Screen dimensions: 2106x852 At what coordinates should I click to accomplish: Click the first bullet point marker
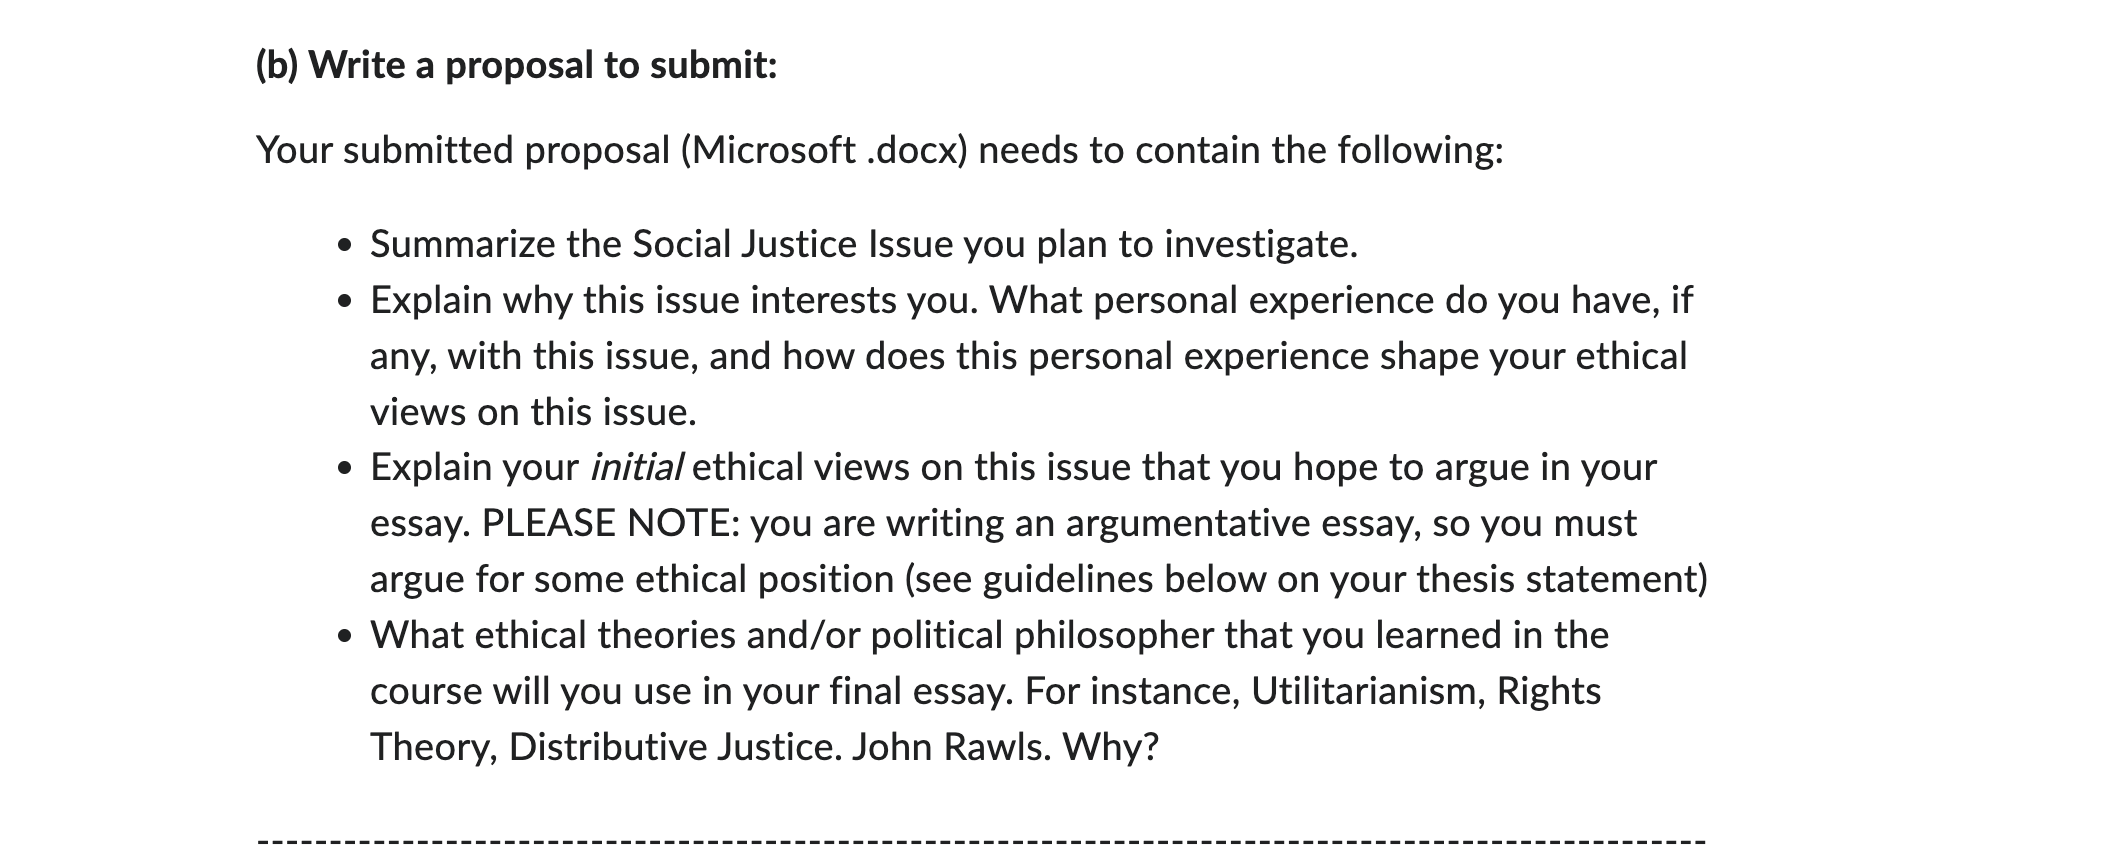pos(346,246)
